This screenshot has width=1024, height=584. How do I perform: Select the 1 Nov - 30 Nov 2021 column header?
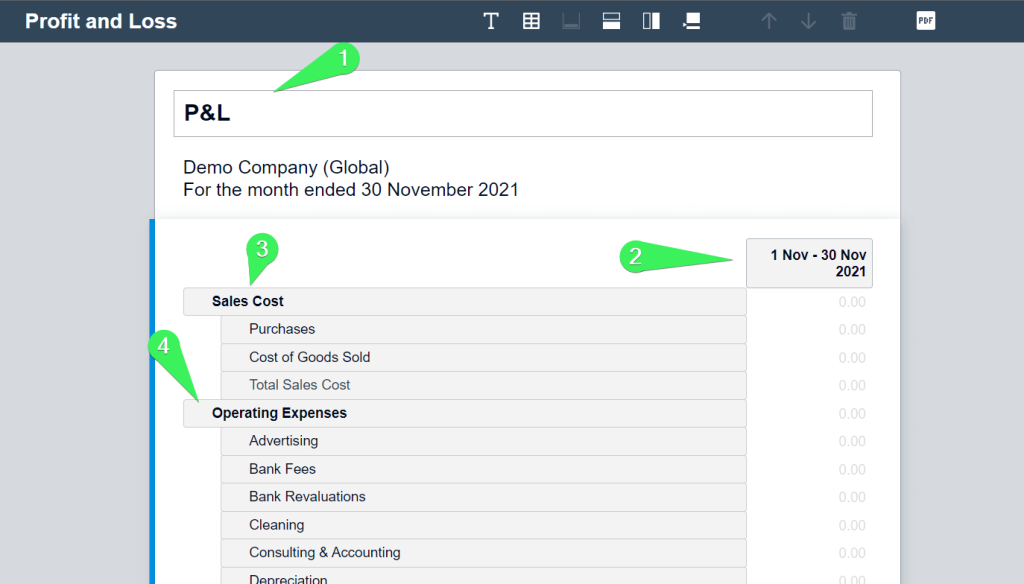click(809, 263)
